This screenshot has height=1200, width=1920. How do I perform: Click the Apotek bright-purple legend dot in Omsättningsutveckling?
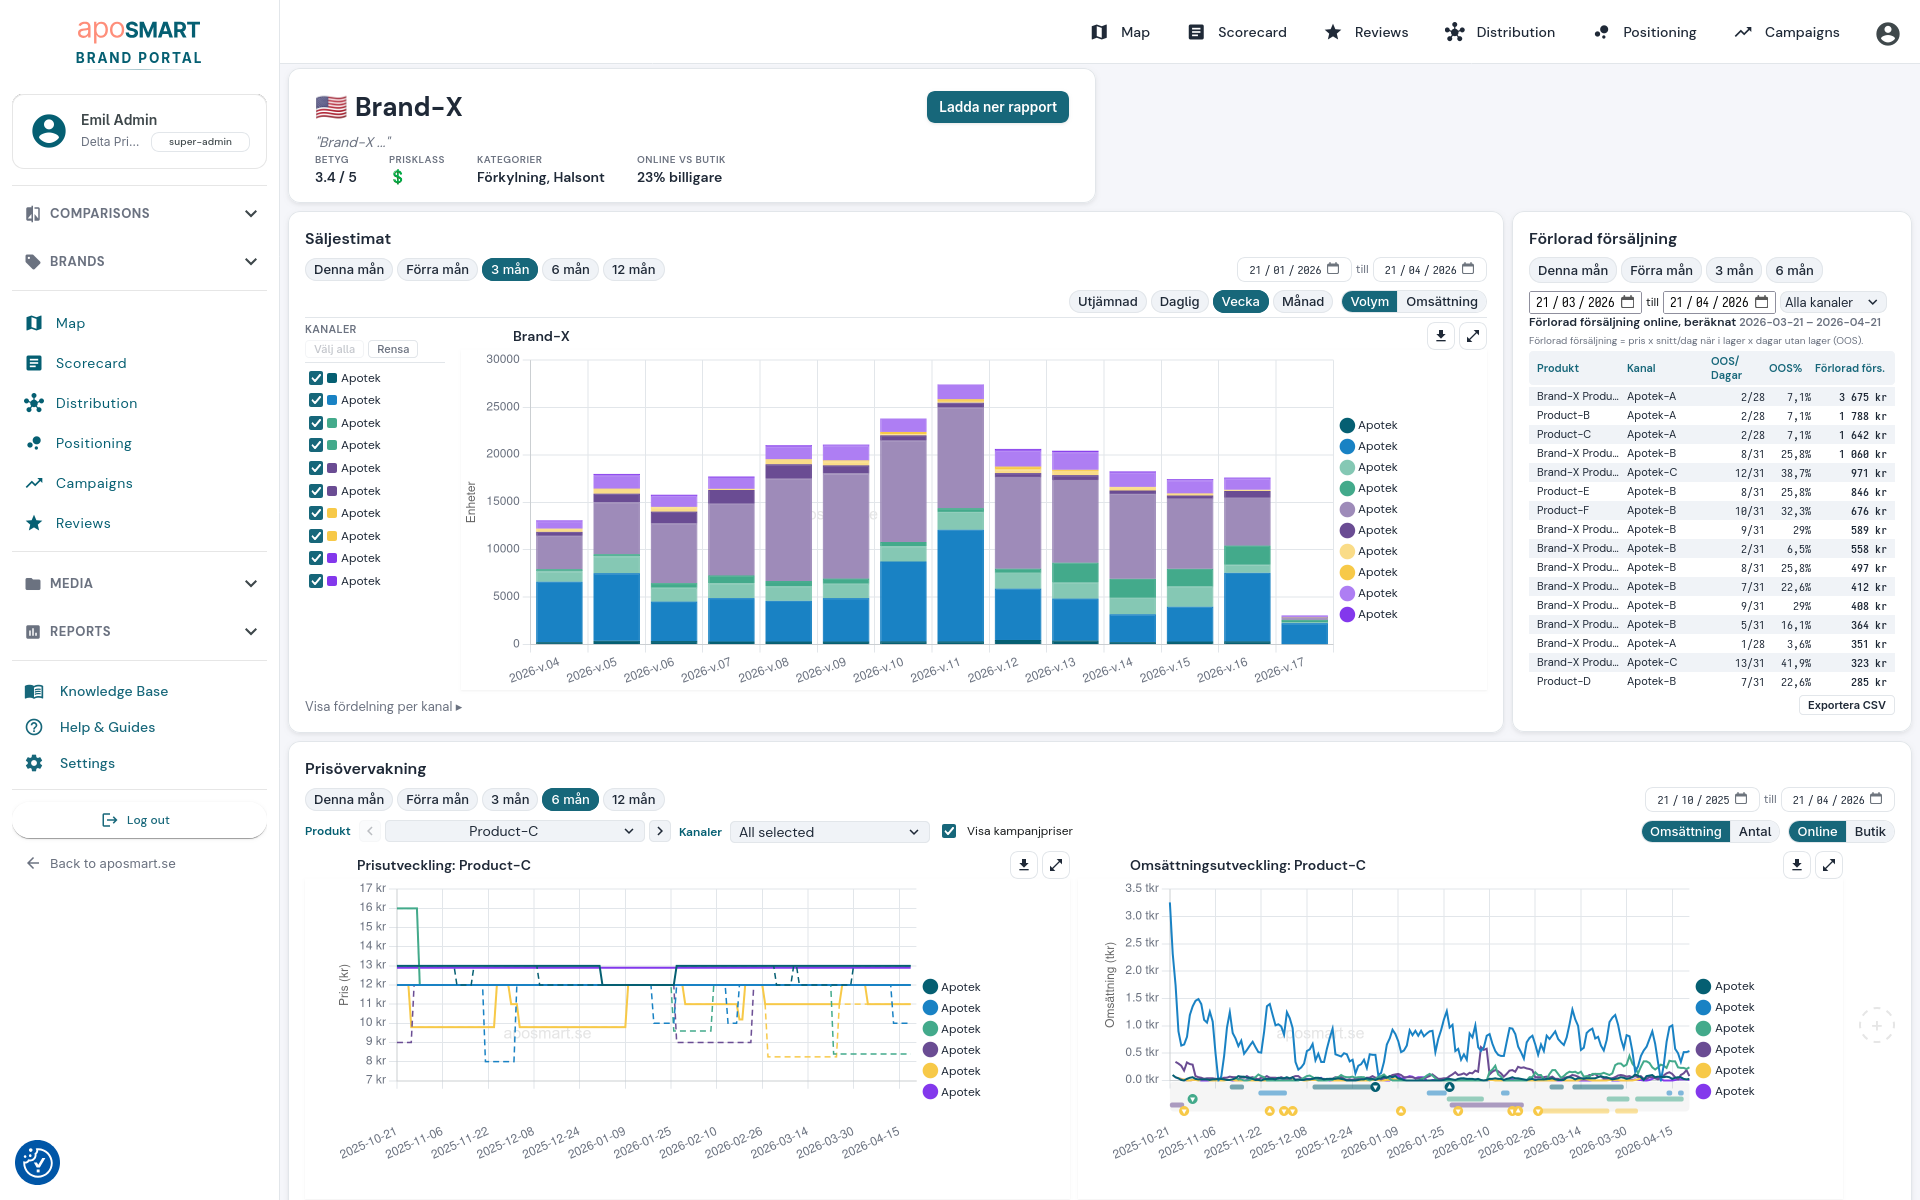click(x=1703, y=1091)
